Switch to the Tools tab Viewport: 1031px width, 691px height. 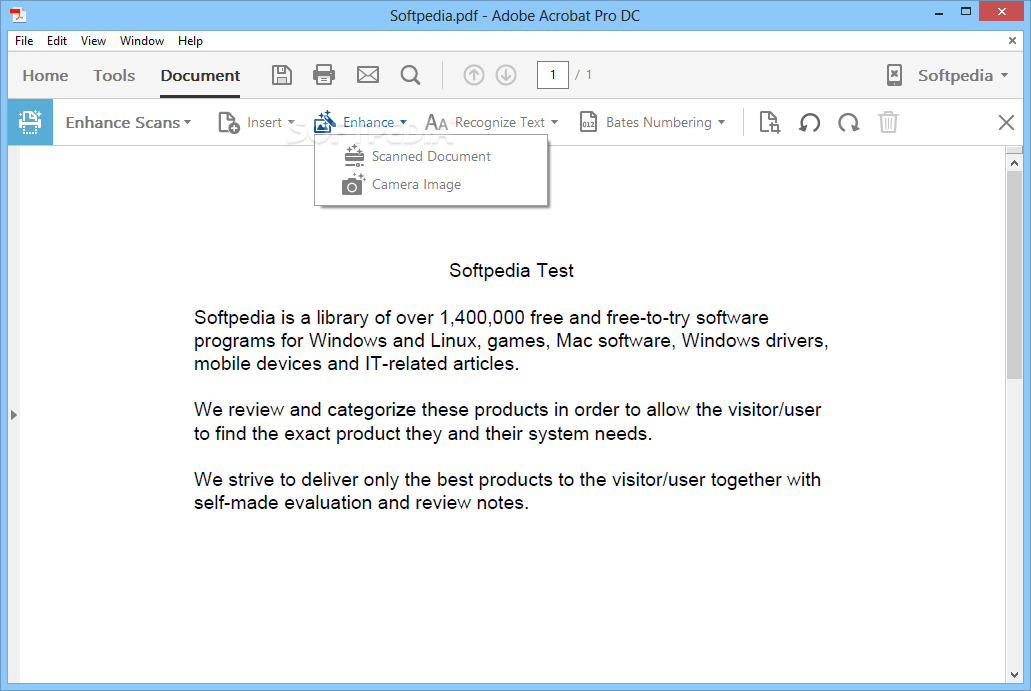[x=114, y=76]
